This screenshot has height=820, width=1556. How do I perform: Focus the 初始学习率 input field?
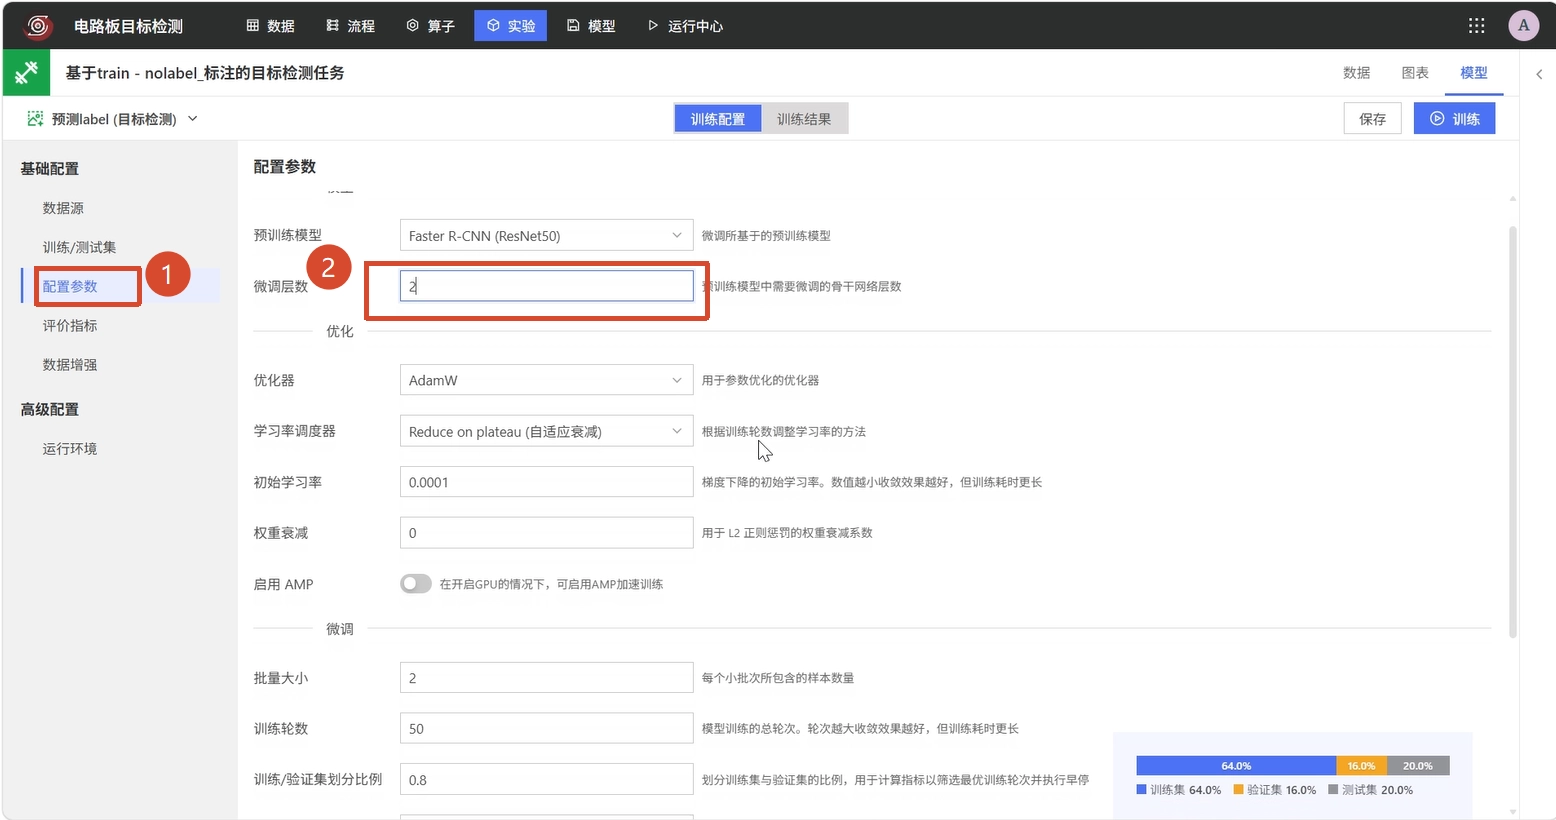[546, 482]
